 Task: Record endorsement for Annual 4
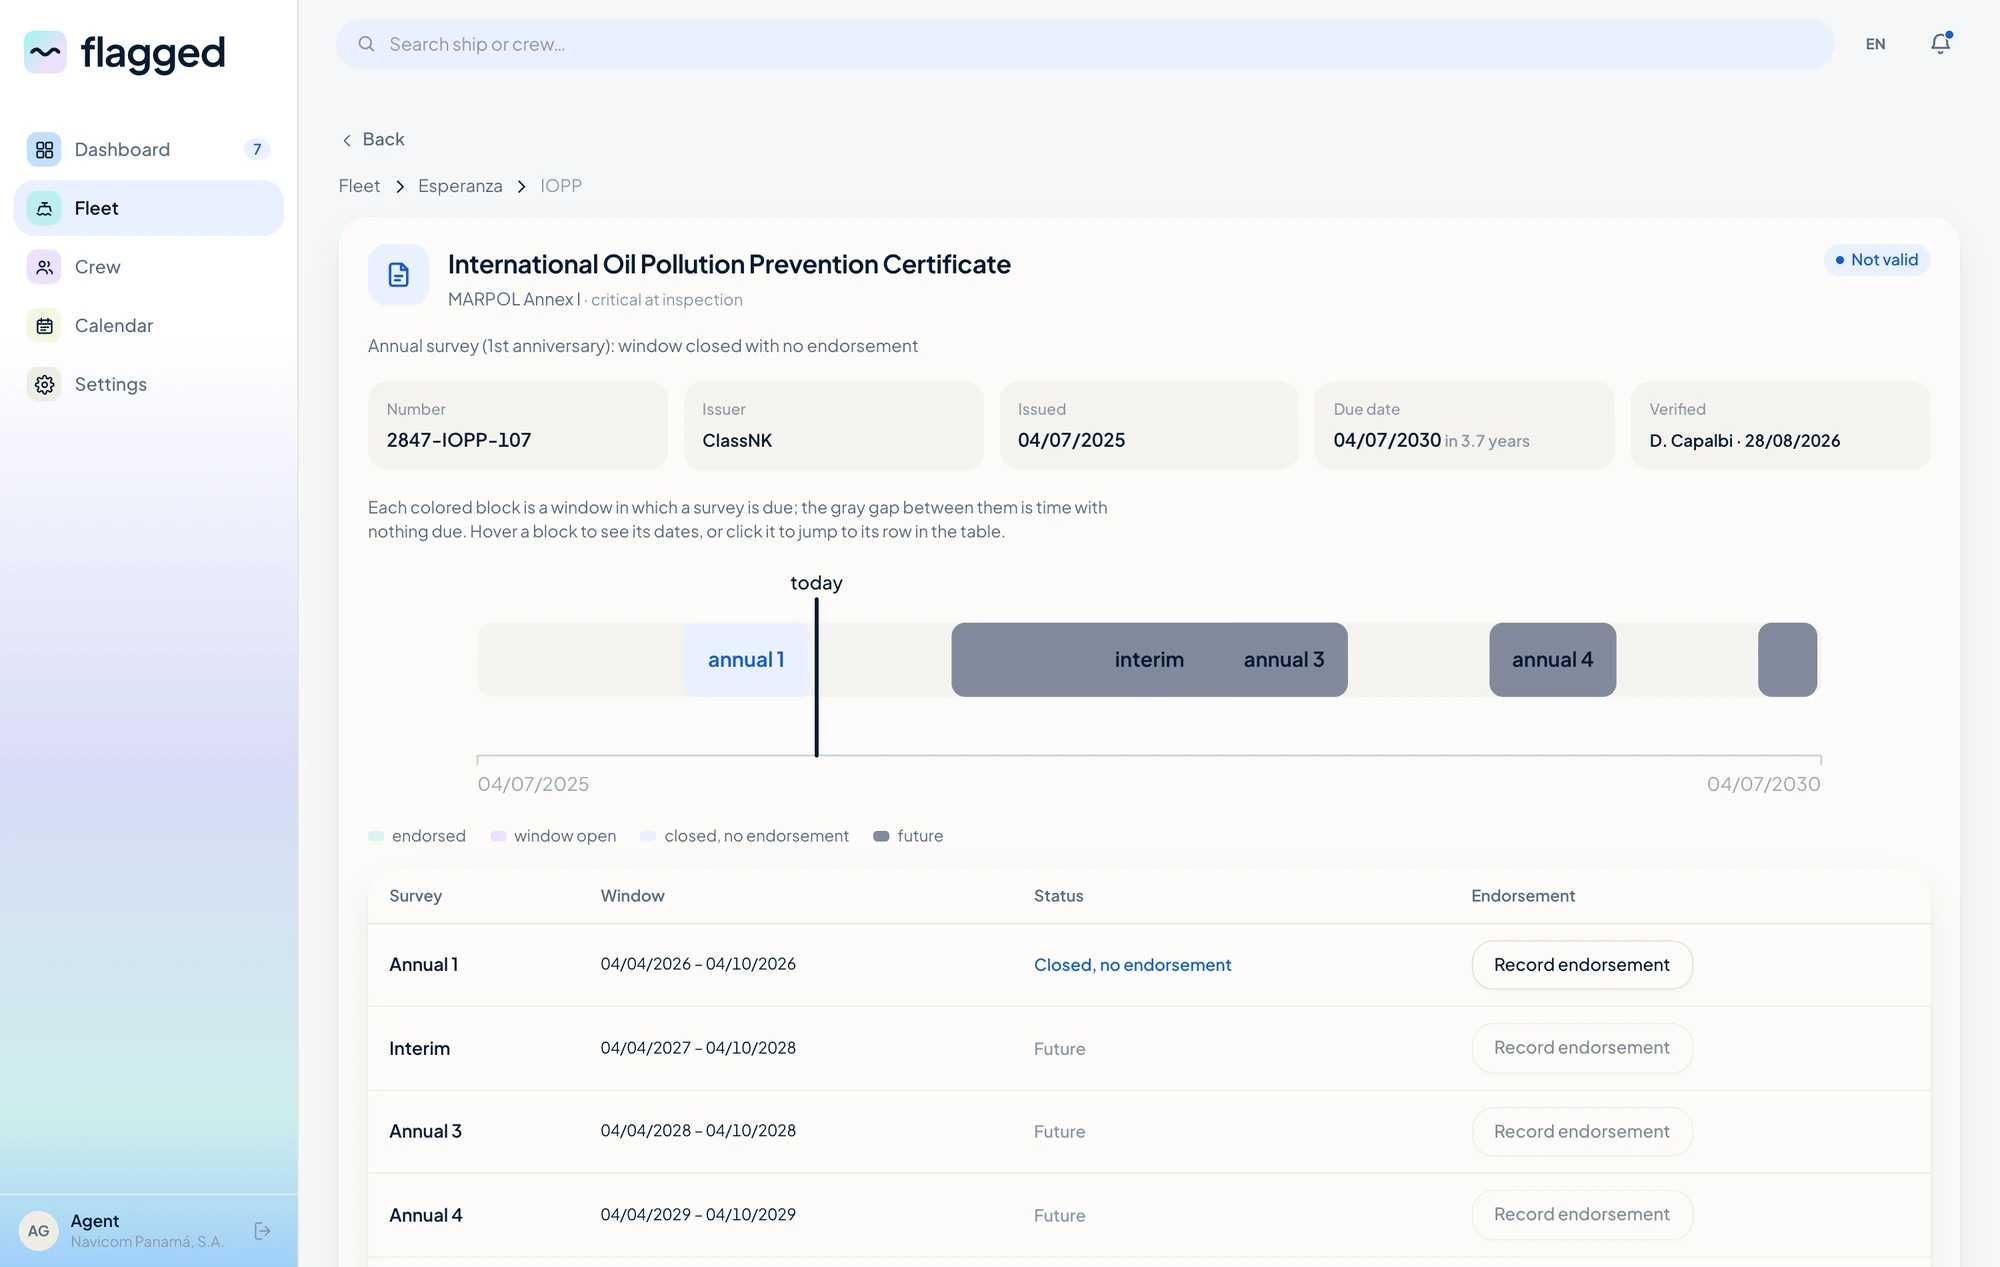[1582, 1215]
